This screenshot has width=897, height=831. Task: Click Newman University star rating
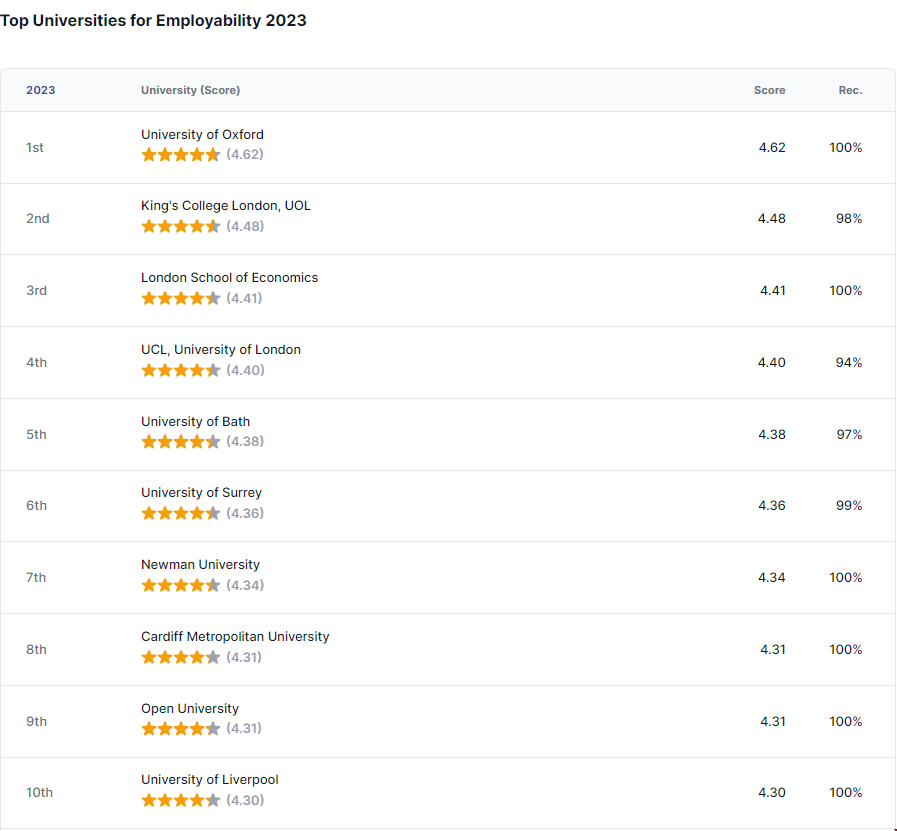coord(181,586)
